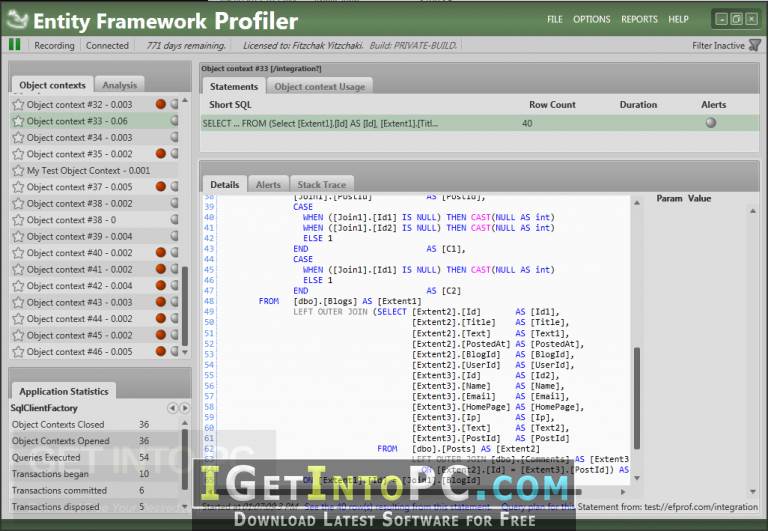Star Object context #37
This screenshot has height=531, width=768.
[19, 187]
